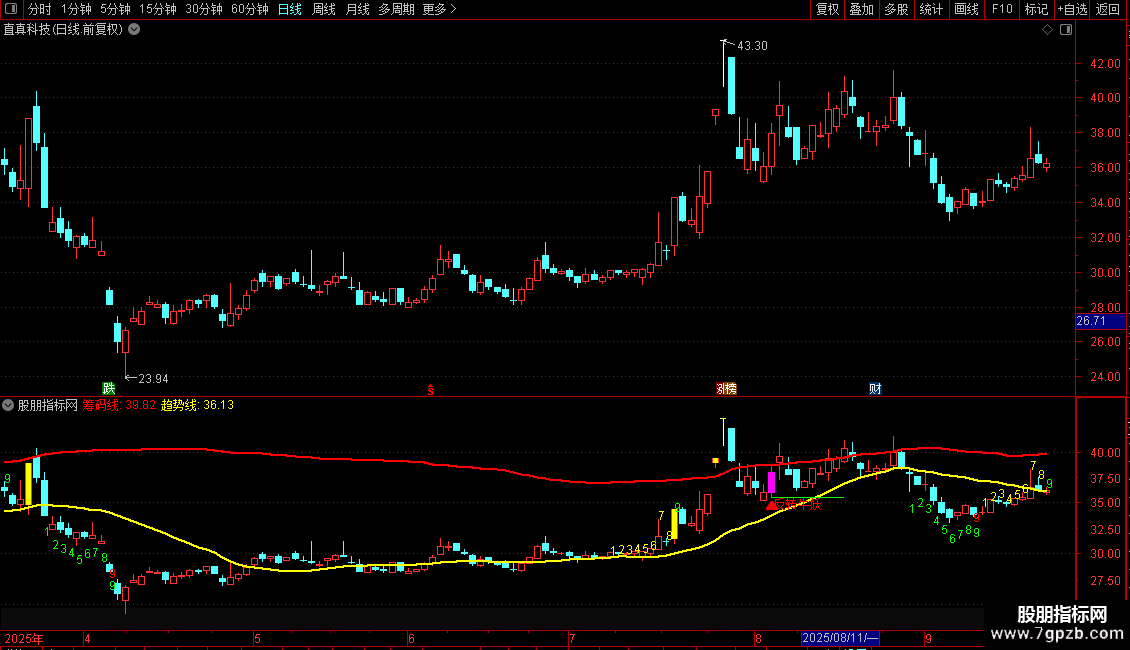
Task: Toggle the right side panel icon
Action: 1066,30
